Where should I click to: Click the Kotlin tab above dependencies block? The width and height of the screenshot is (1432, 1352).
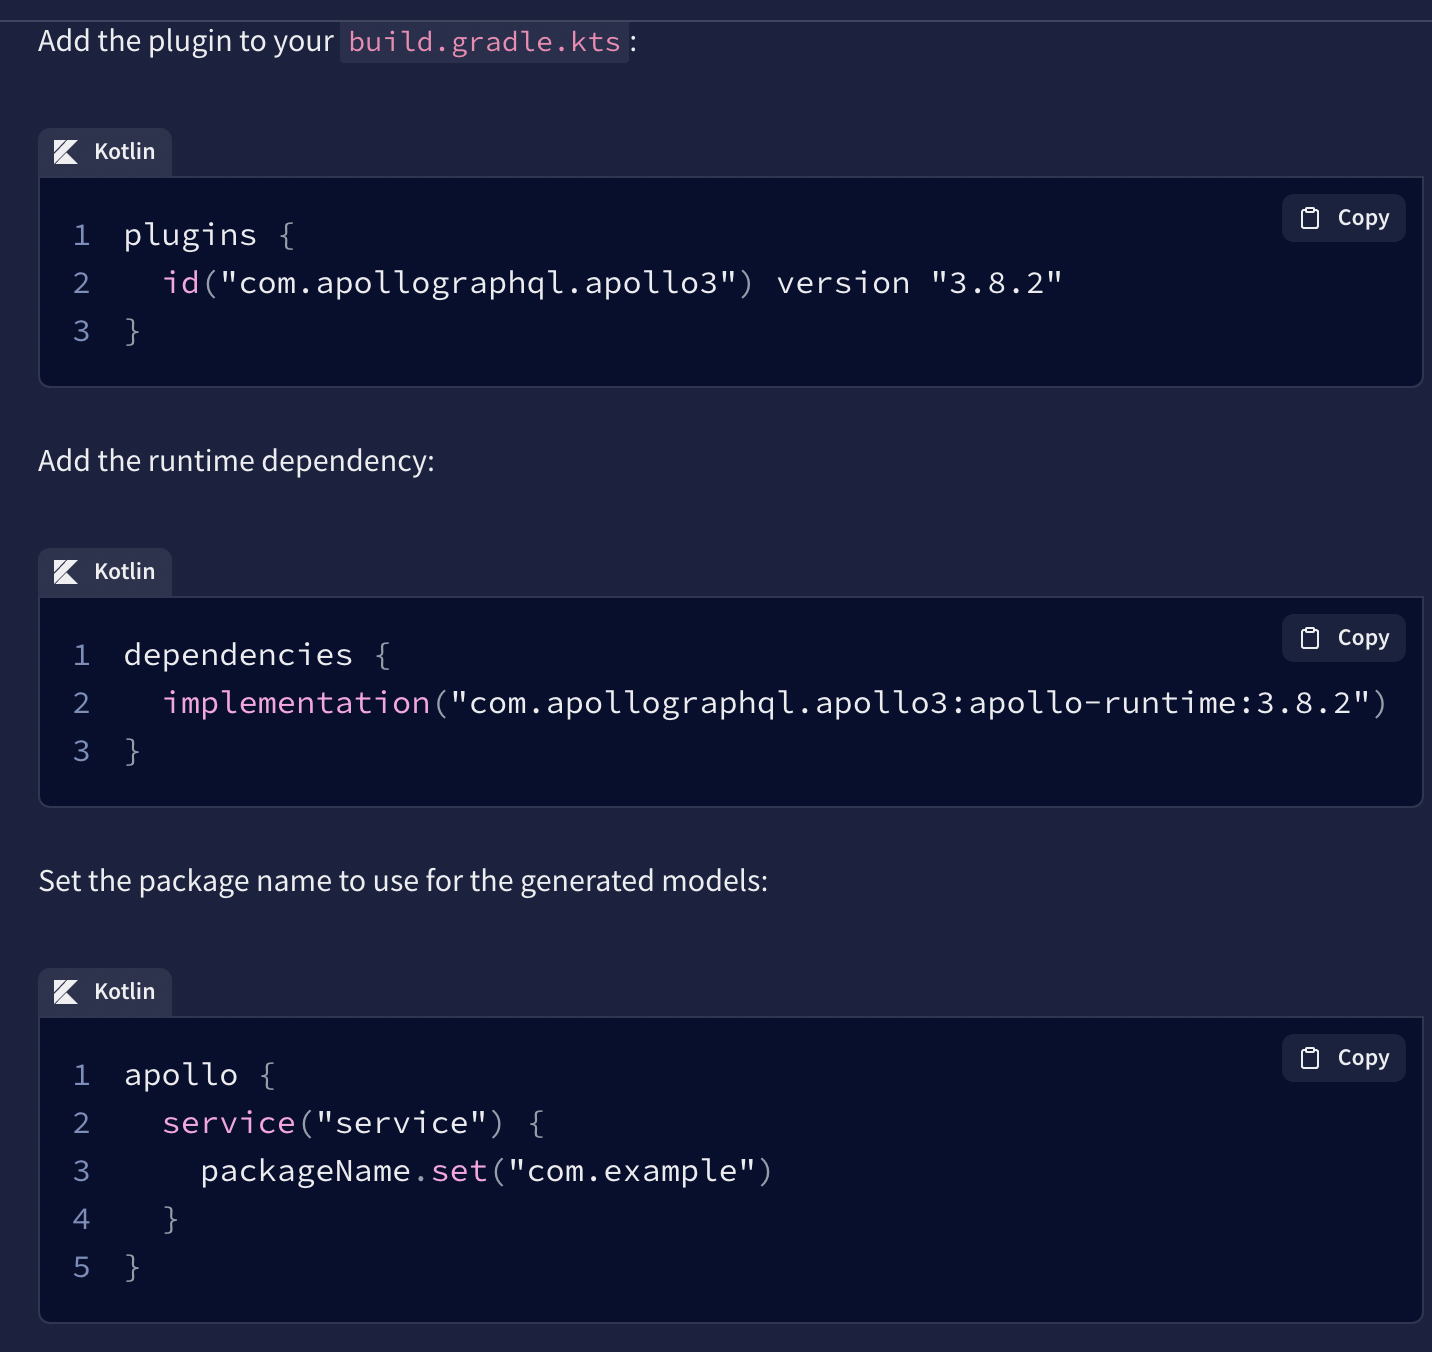pyautogui.click(x=105, y=572)
